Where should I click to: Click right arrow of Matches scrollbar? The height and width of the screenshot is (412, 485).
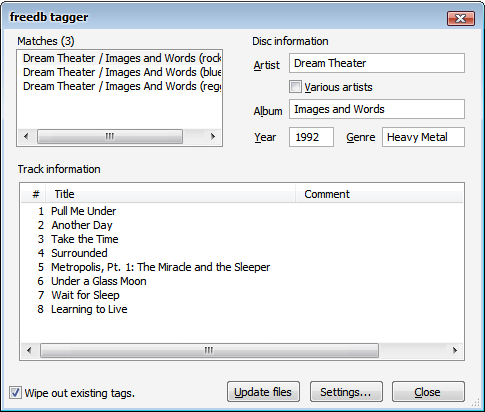point(213,136)
